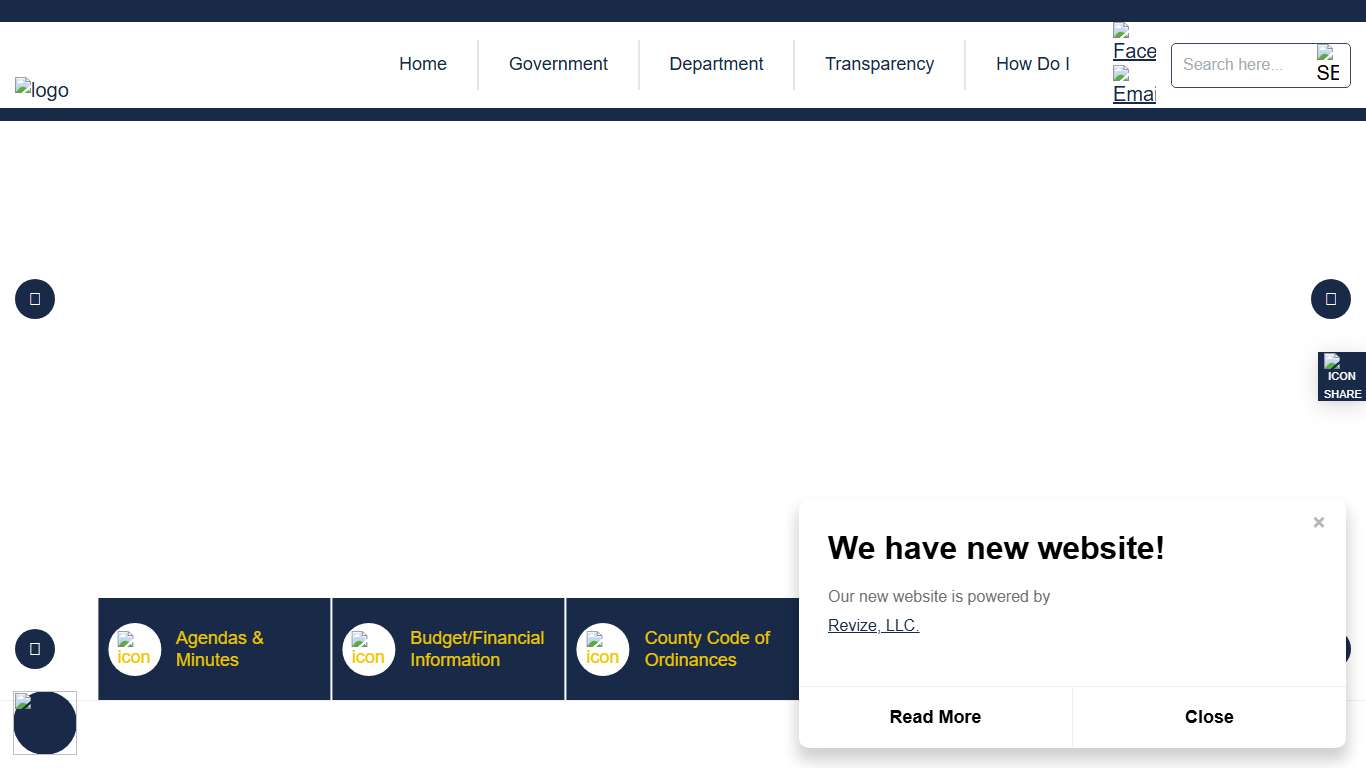Advance to the next banner slide
Screen dimensions: 1366x768
point(1330,299)
